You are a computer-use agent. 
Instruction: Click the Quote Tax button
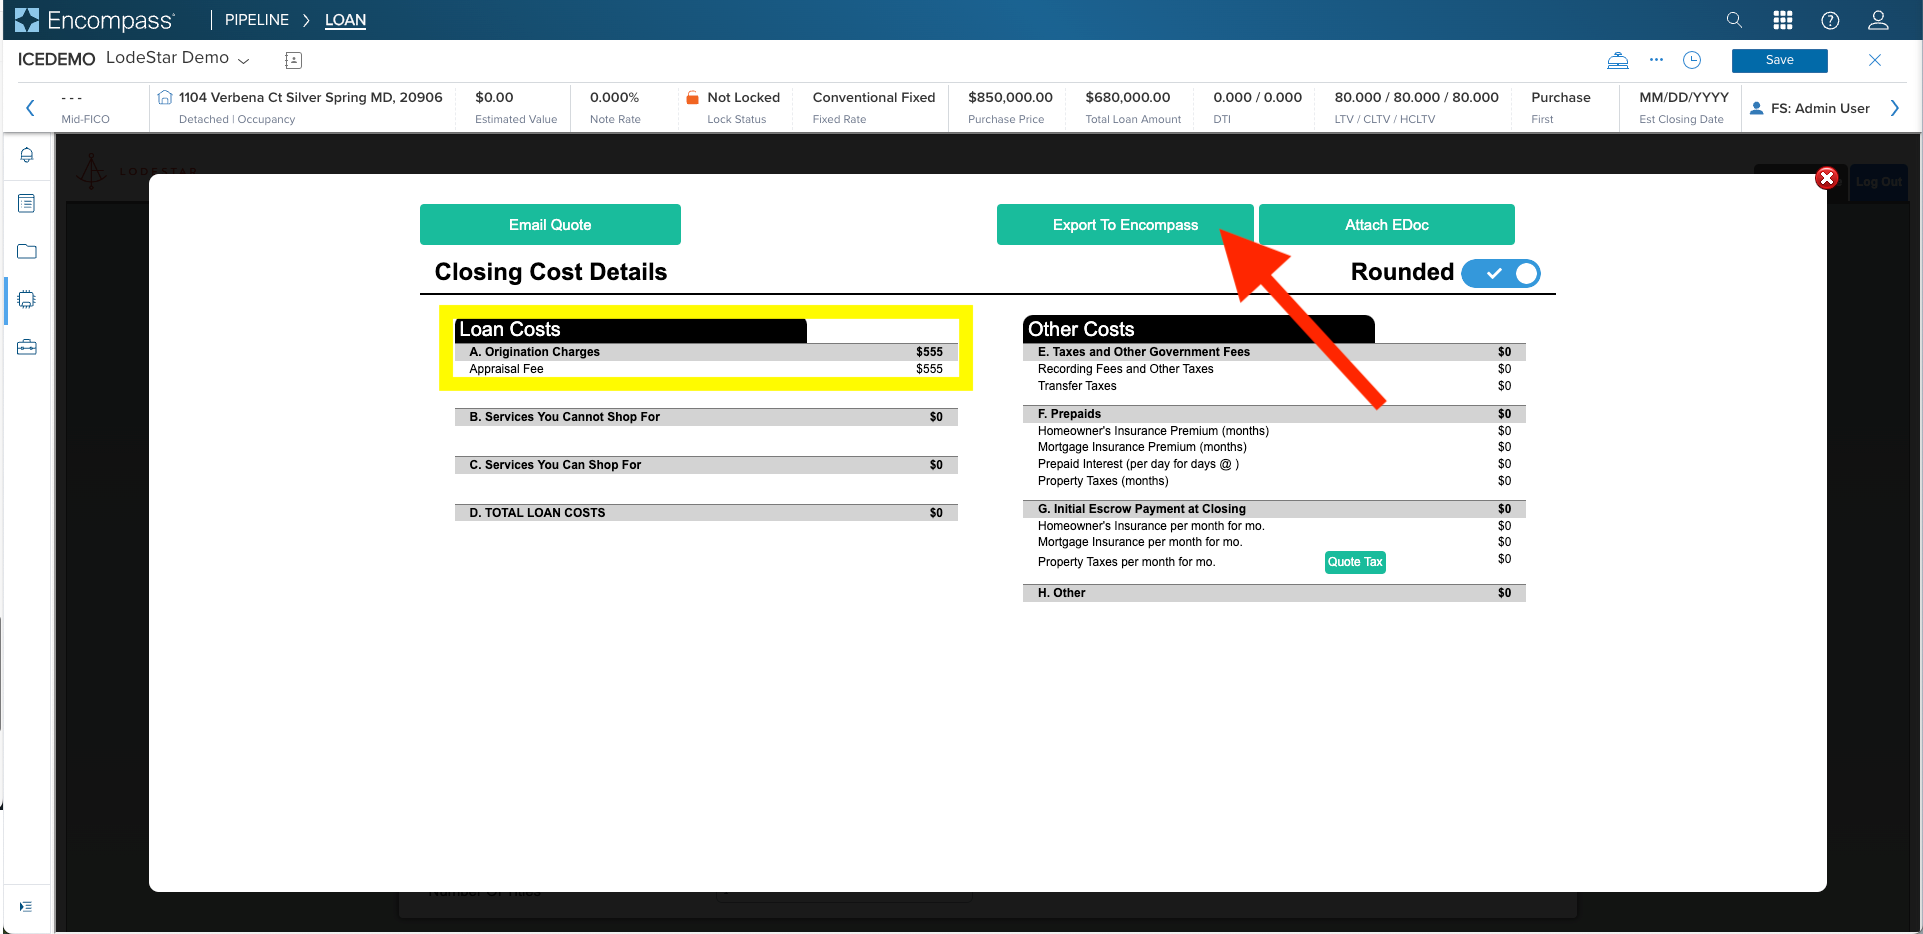(x=1355, y=562)
